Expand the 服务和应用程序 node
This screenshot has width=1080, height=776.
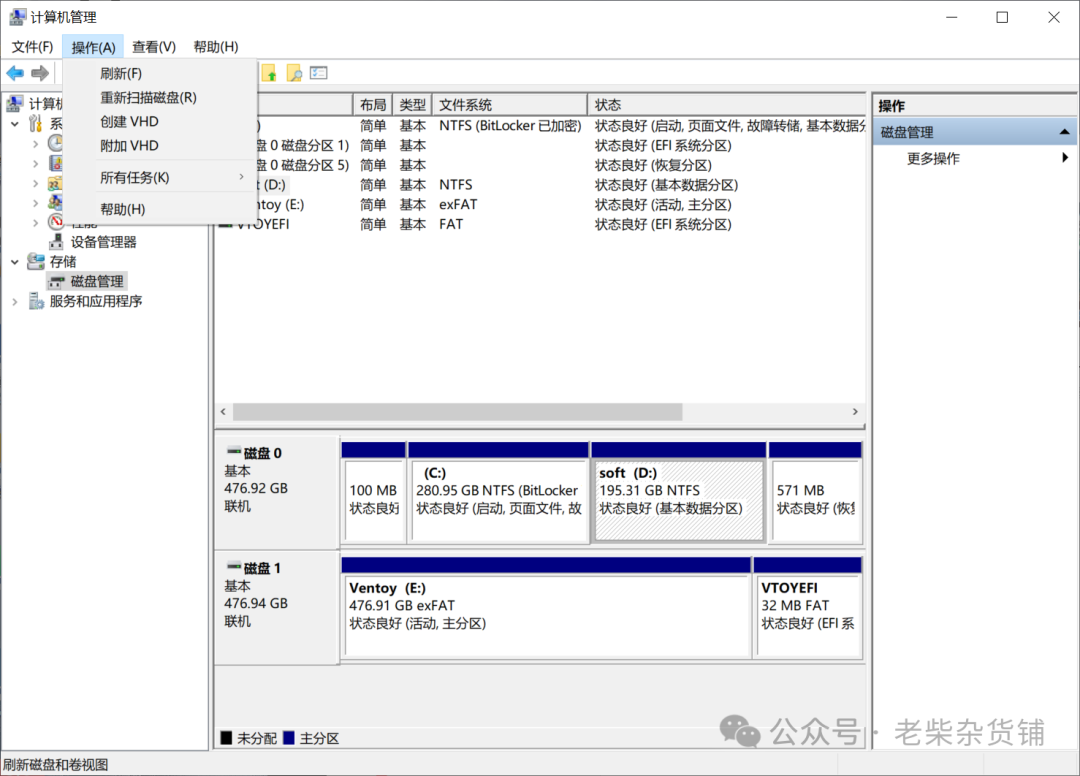coord(15,302)
